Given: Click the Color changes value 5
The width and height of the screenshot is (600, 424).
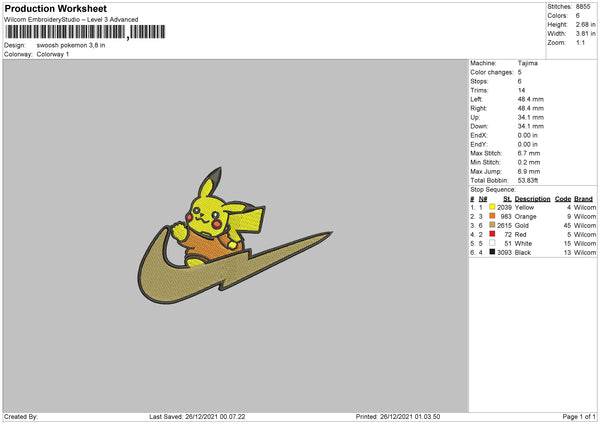Looking at the screenshot, I should (x=520, y=72).
